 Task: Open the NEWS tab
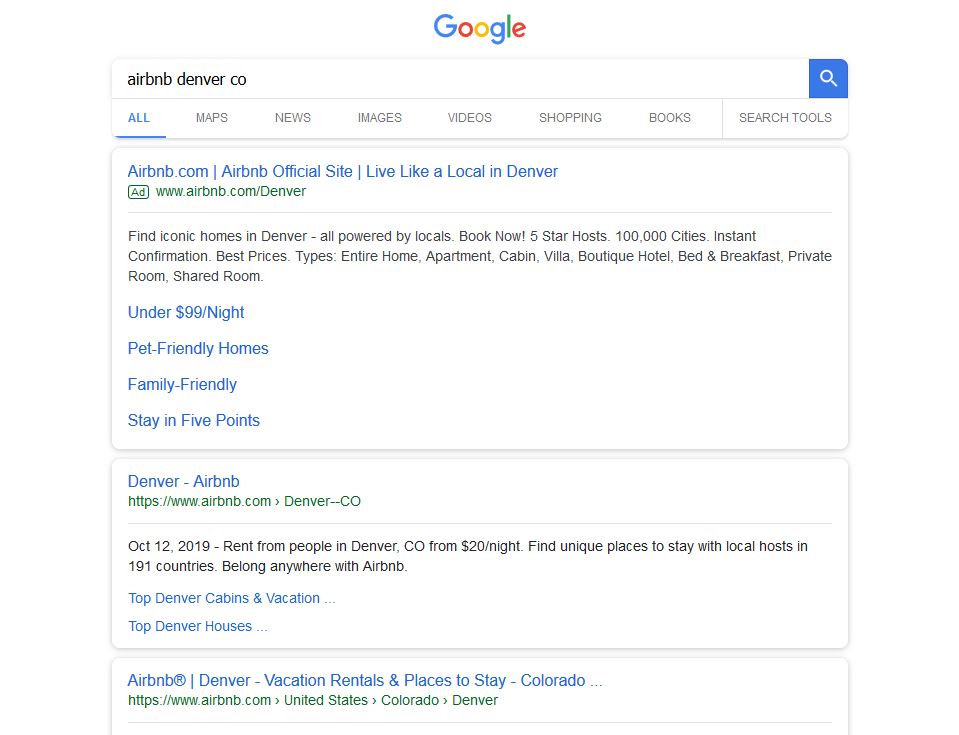click(x=292, y=118)
